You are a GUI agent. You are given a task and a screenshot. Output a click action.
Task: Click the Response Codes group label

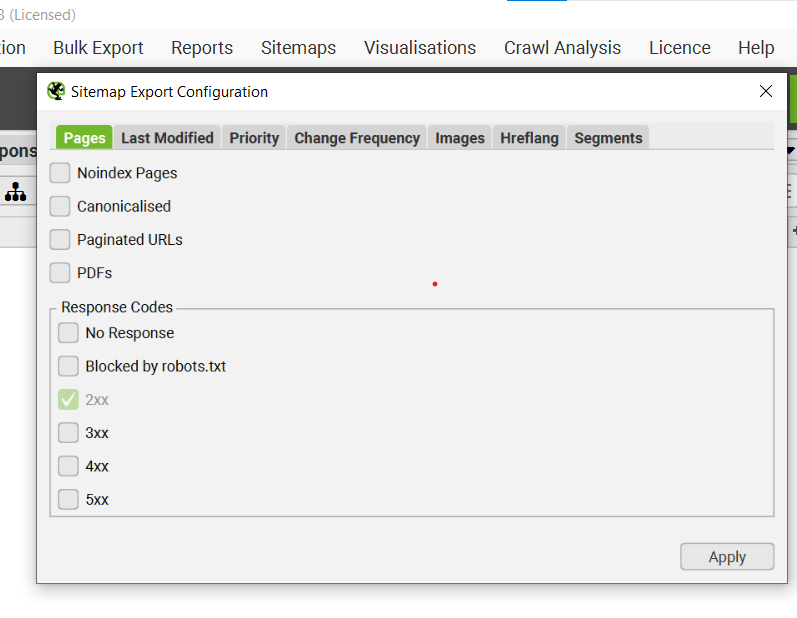click(x=117, y=307)
